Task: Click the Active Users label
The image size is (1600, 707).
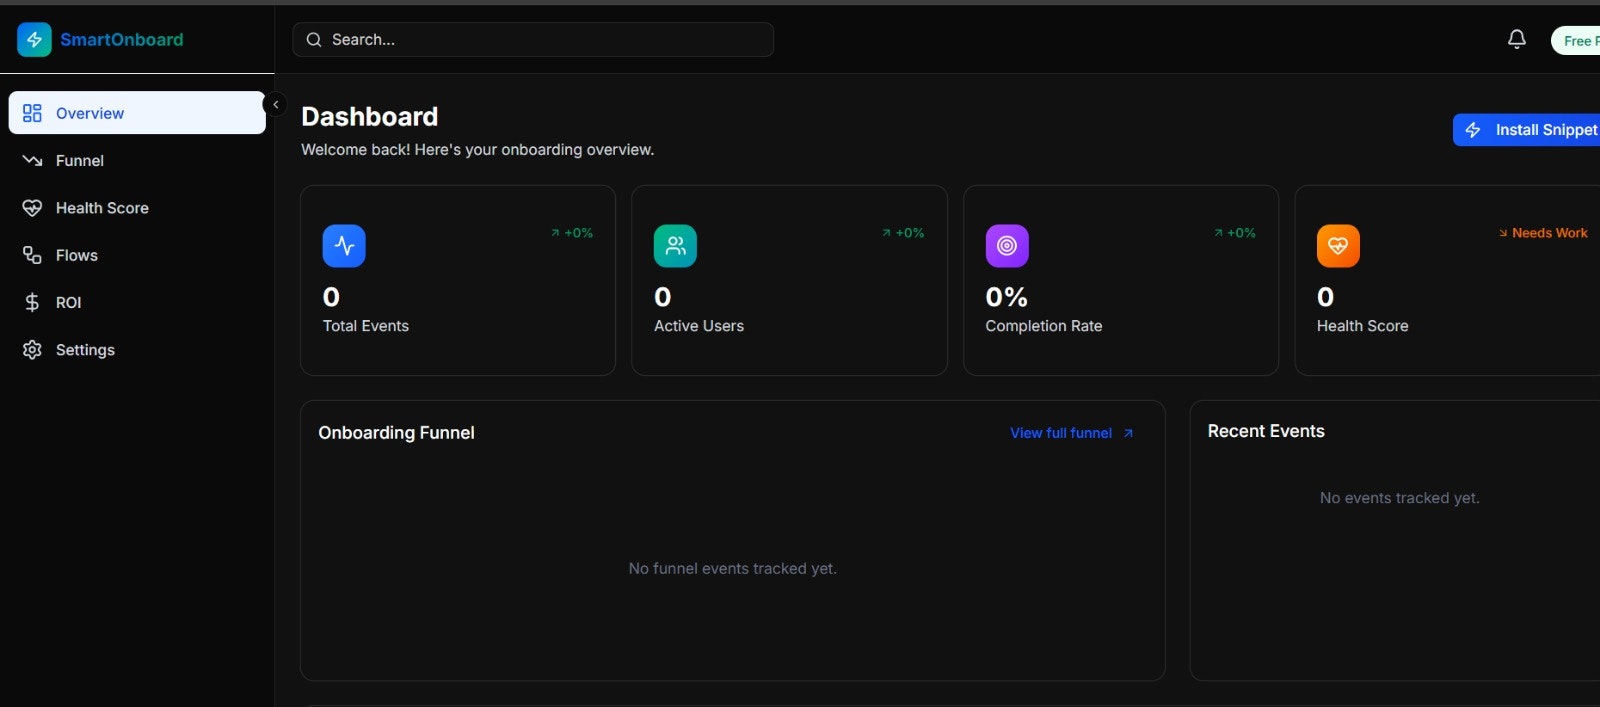Action: click(x=699, y=326)
